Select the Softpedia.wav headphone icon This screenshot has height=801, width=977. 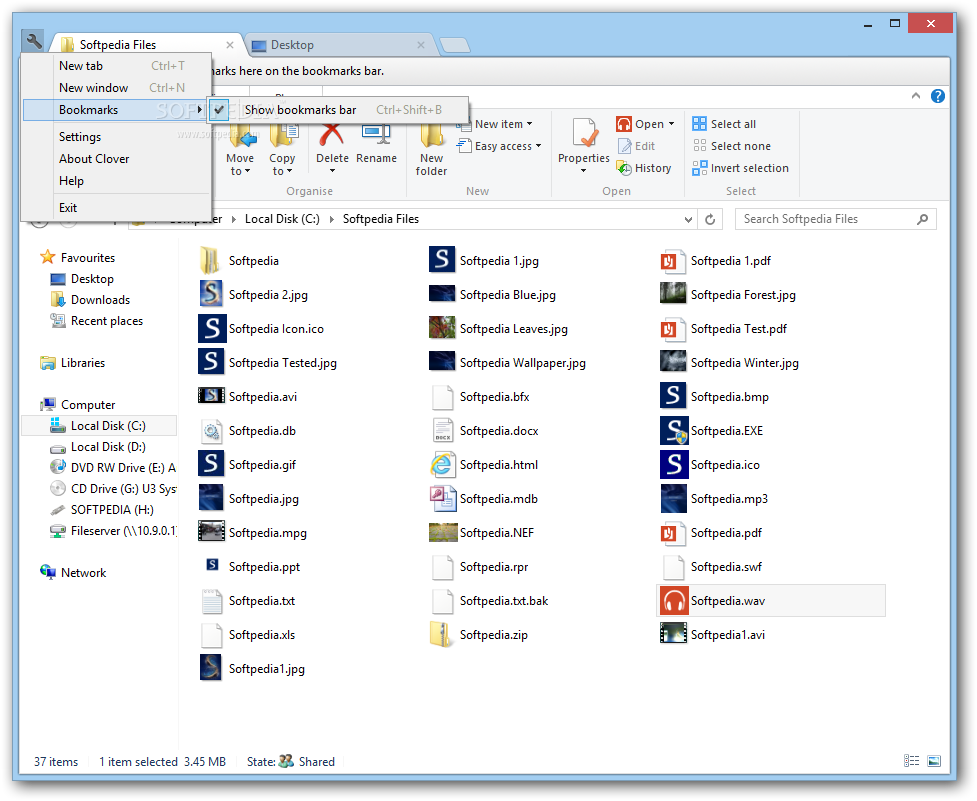point(674,600)
